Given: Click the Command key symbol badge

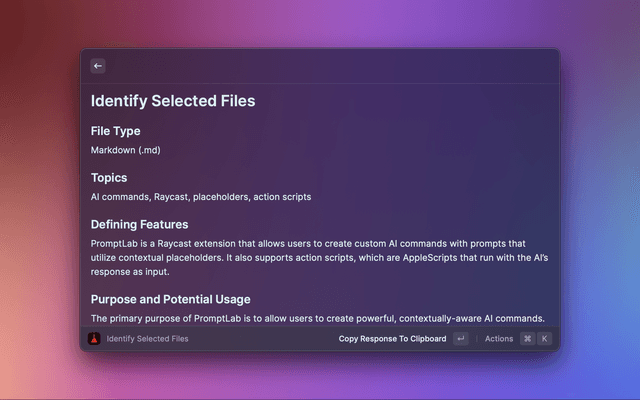Looking at the screenshot, I should tap(528, 338).
